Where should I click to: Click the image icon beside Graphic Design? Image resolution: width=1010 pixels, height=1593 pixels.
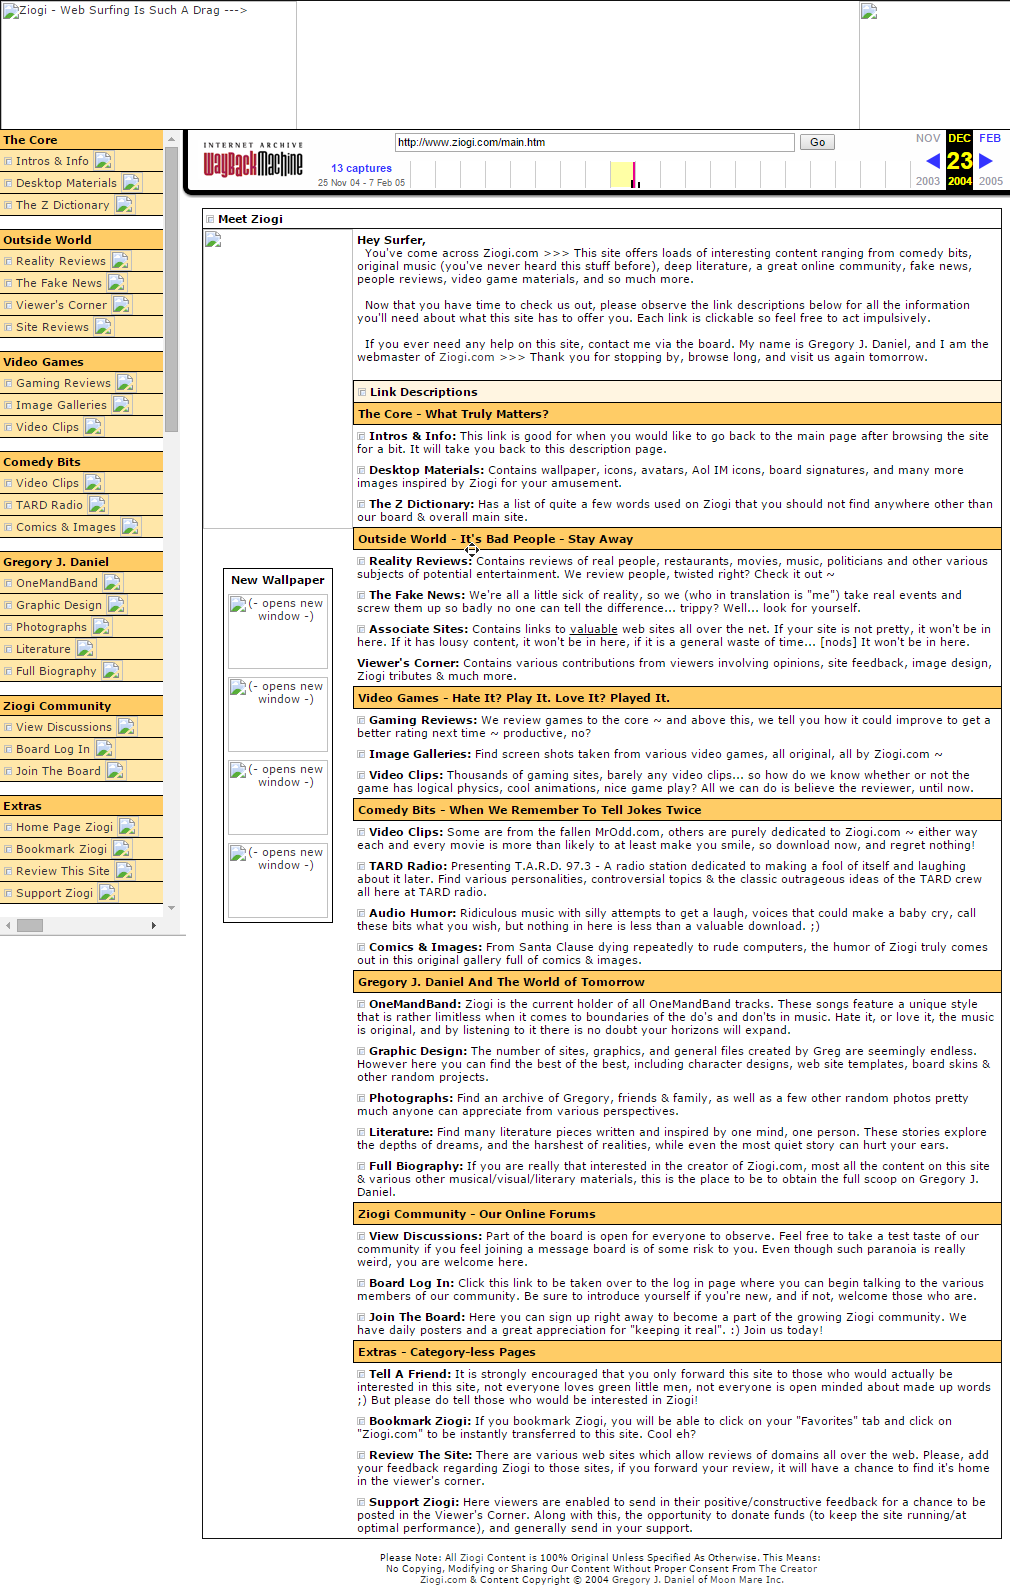(x=117, y=605)
